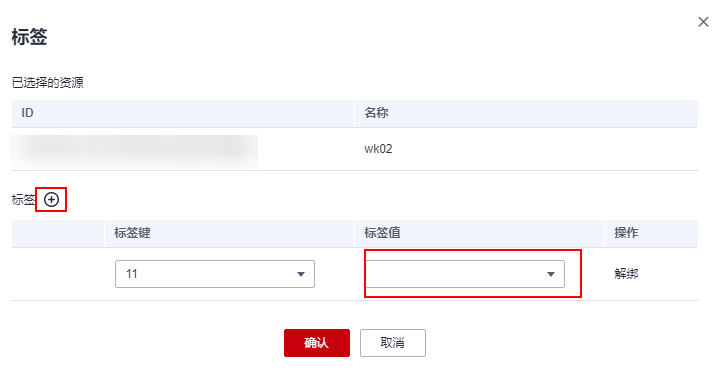The image size is (718, 373).
Task: Cancel using the 取消 button
Action: tap(393, 343)
